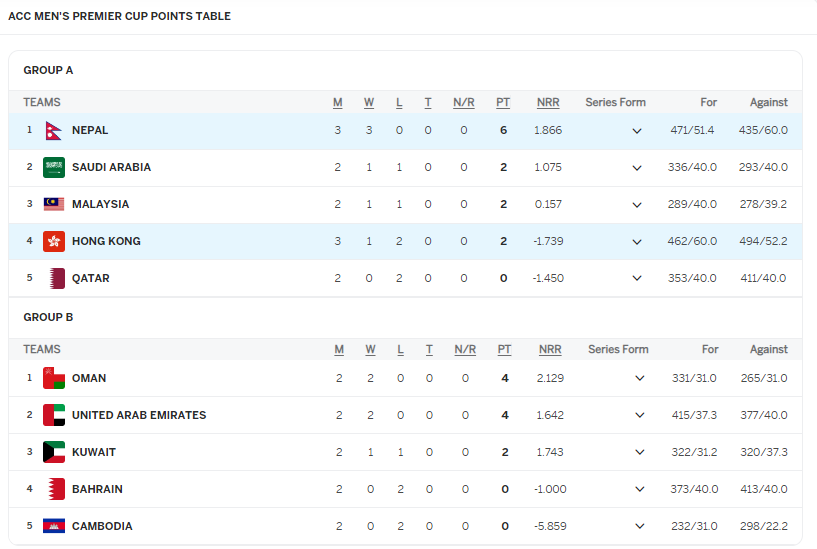Show Bahrain's series form details
Image resolution: width=817 pixels, height=549 pixels.
(x=639, y=490)
